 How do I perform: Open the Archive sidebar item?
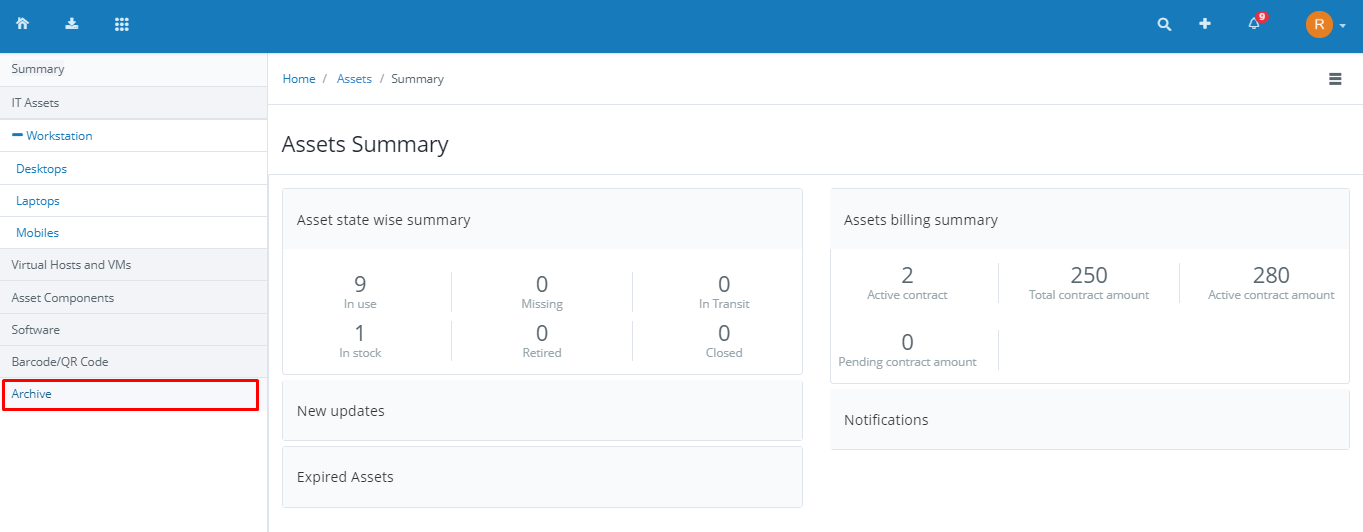click(x=130, y=394)
